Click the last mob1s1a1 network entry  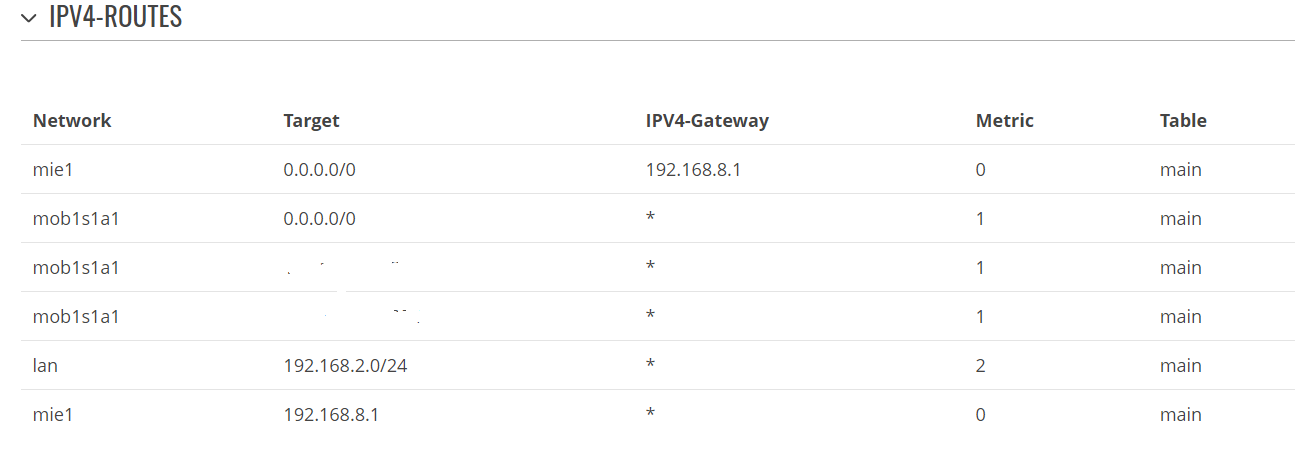(x=76, y=316)
